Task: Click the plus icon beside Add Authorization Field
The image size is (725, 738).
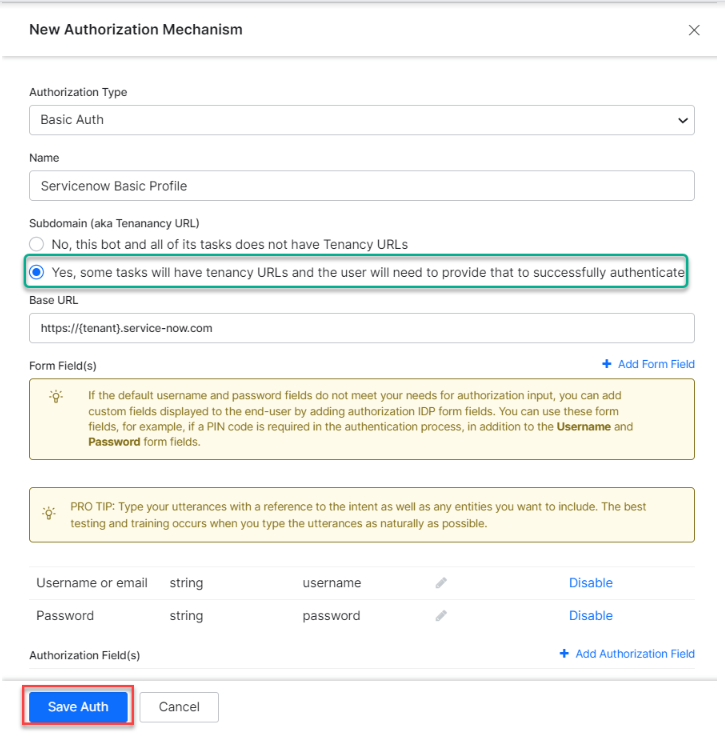Action: click(x=564, y=654)
